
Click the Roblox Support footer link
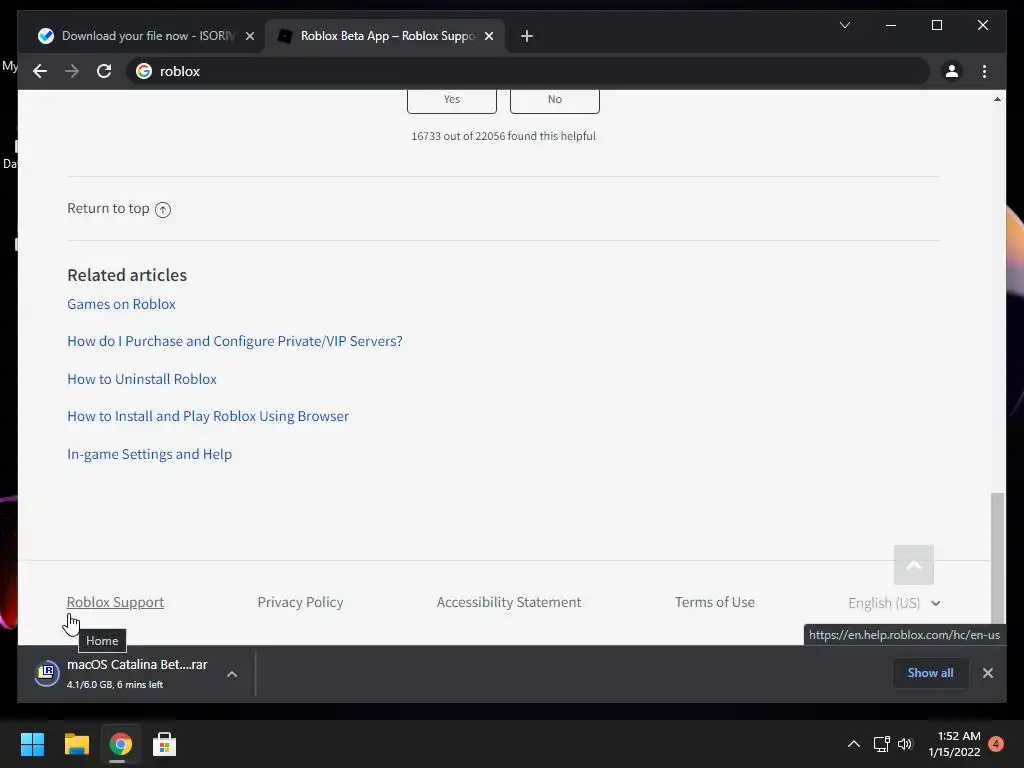pos(116,602)
